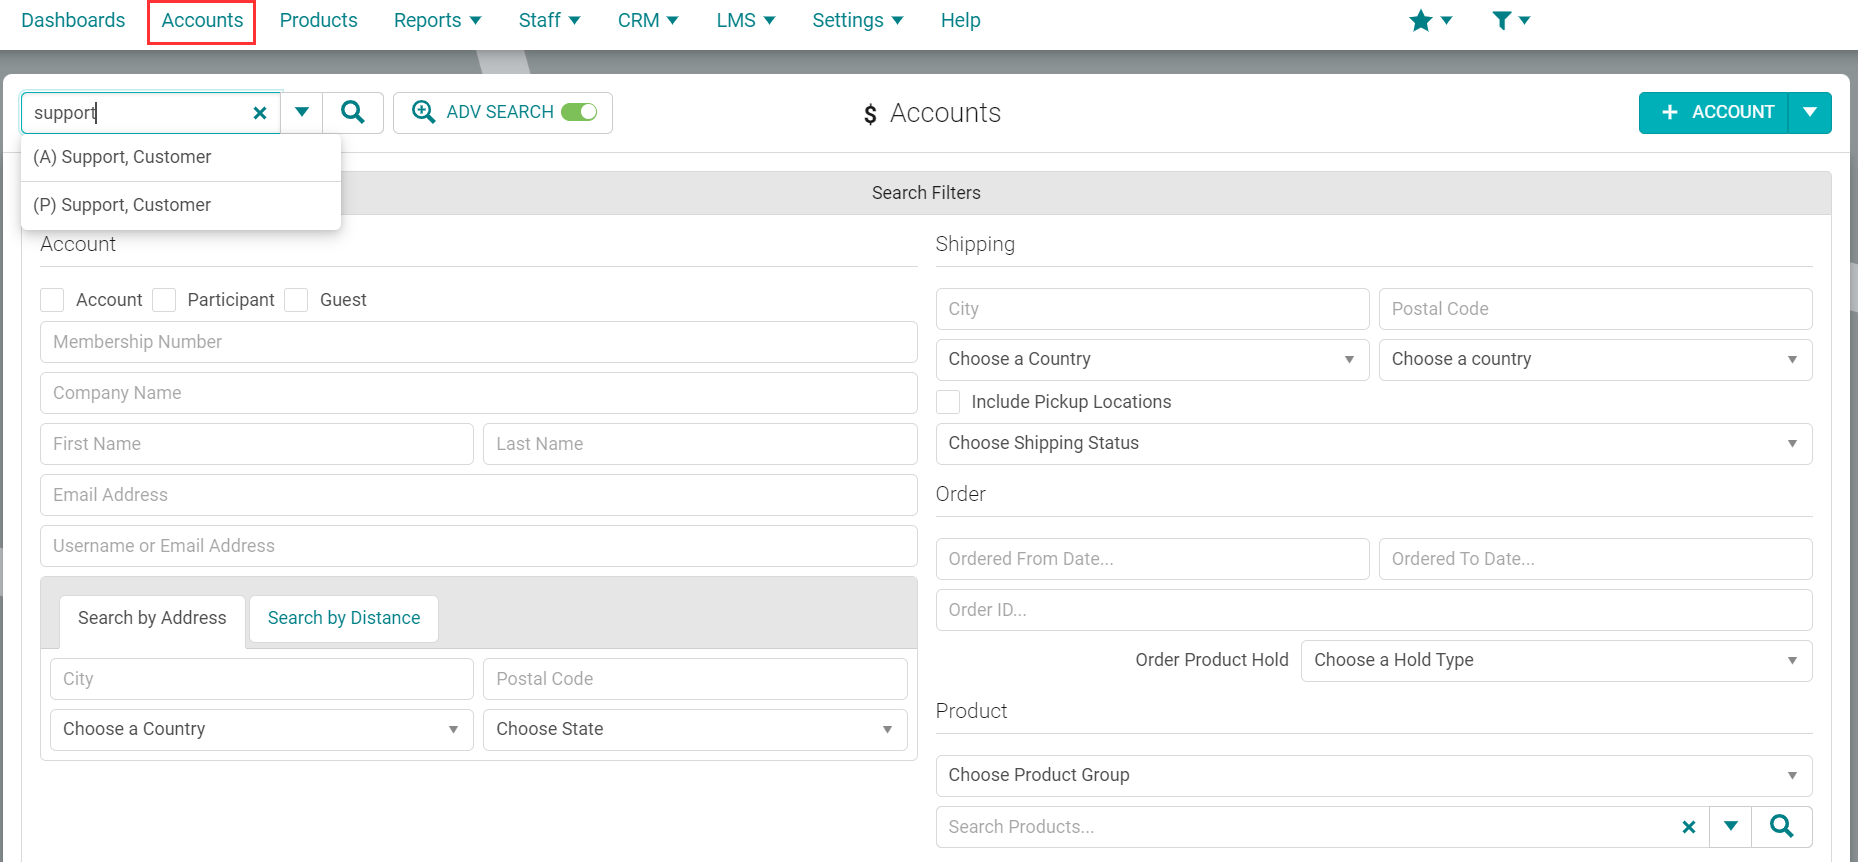
Task: Switch to Search by Distance tab
Action: pos(344,618)
